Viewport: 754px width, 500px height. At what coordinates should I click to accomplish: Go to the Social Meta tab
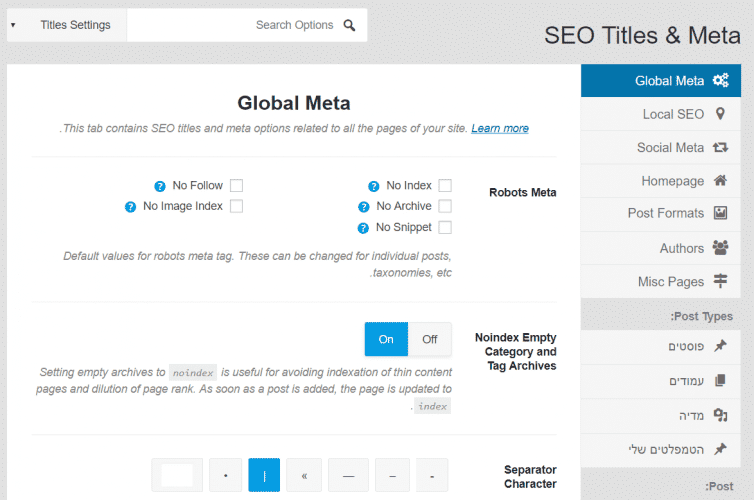(x=661, y=147)
